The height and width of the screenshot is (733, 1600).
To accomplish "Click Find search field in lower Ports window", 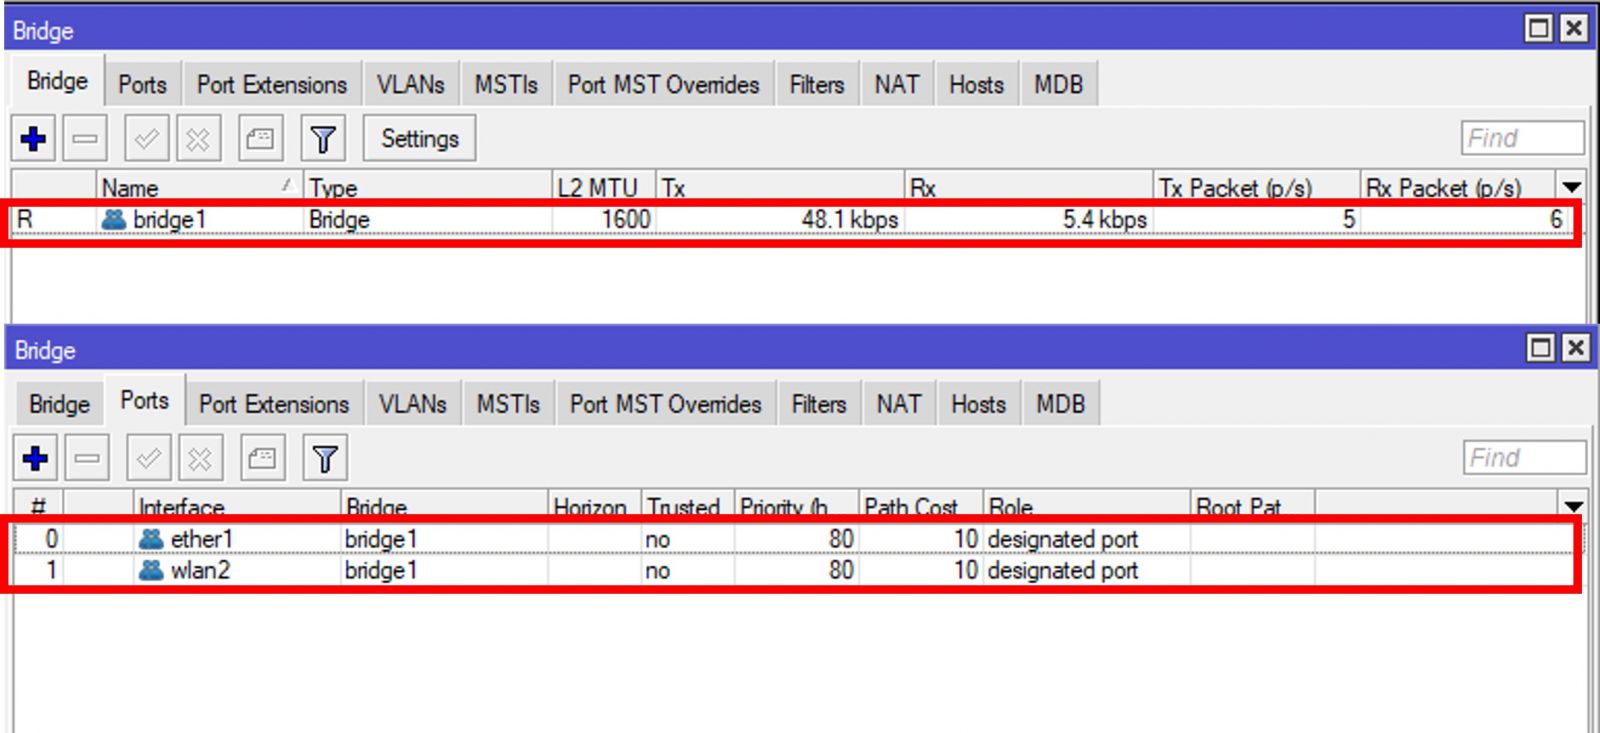I will (x=1524, y=458).
